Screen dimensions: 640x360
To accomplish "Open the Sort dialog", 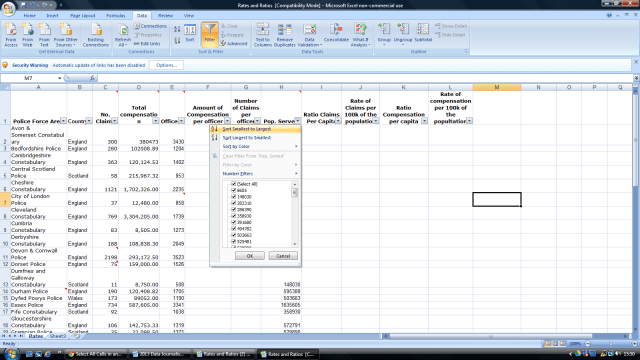I will tap(190, 33).
